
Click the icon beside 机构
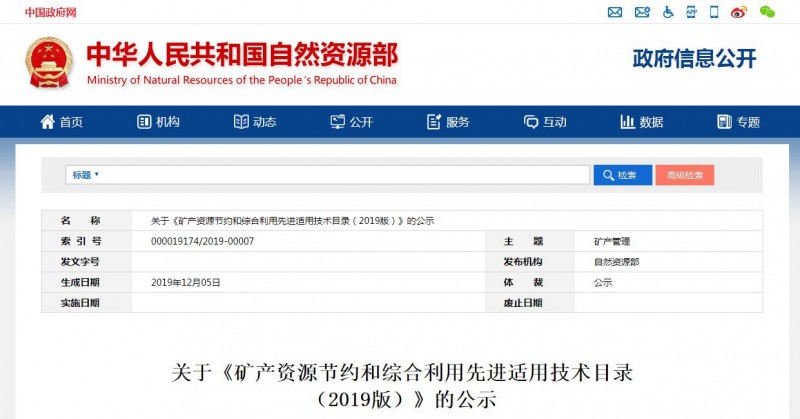pos(144,121)
